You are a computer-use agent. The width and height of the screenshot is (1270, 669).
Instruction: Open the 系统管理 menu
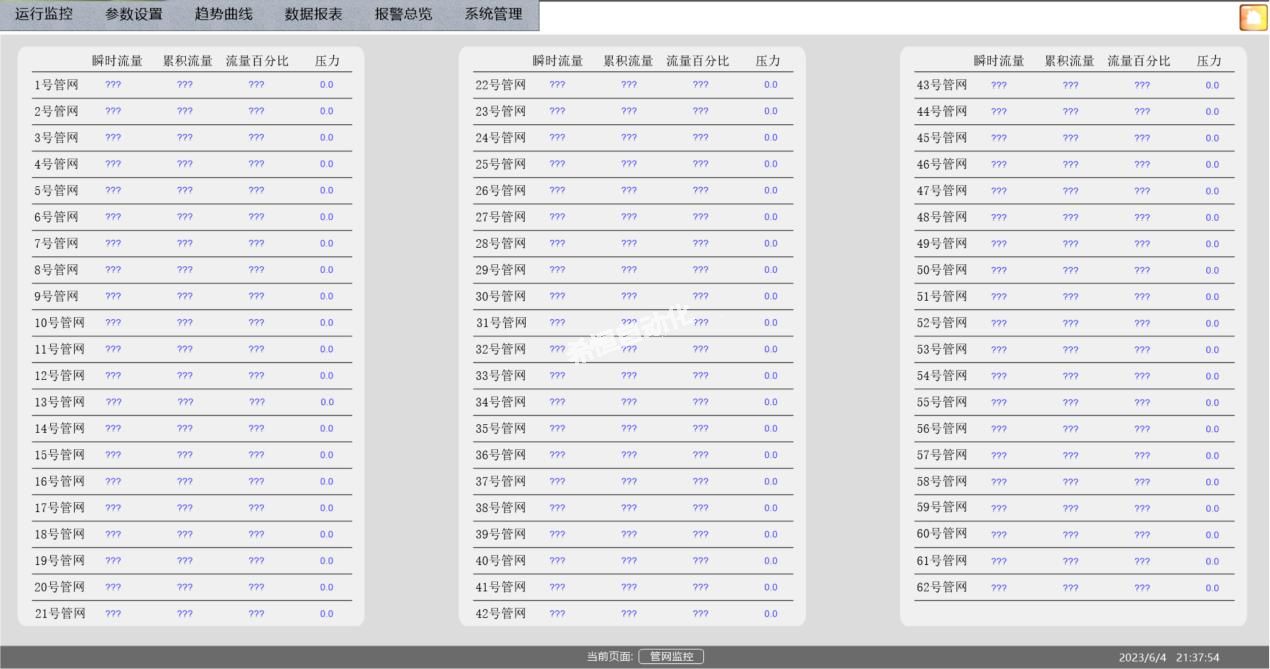click(x=494, y=15)
